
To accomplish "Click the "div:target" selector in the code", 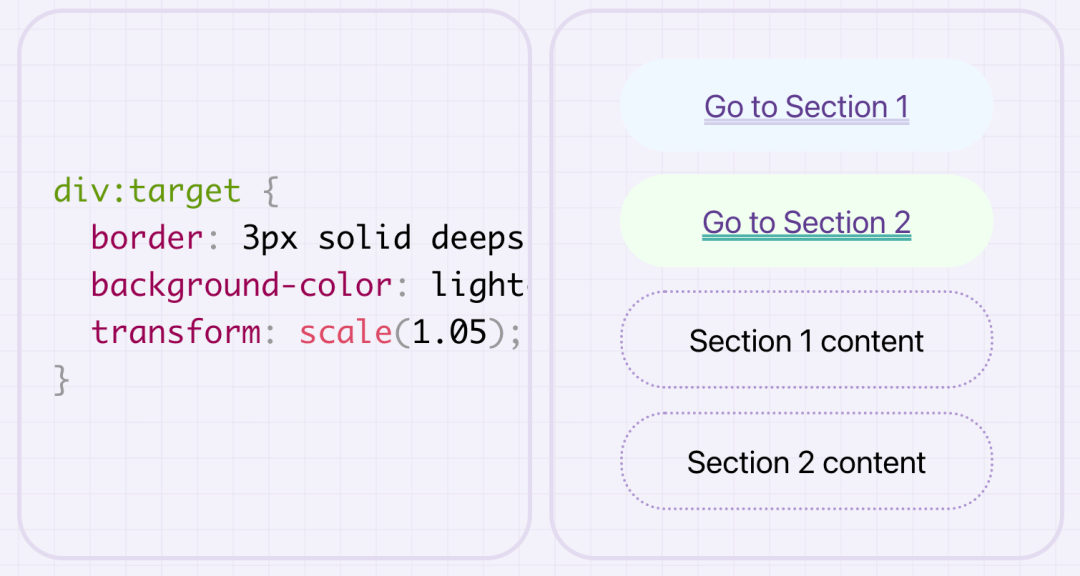I will (x=147, y=190).
